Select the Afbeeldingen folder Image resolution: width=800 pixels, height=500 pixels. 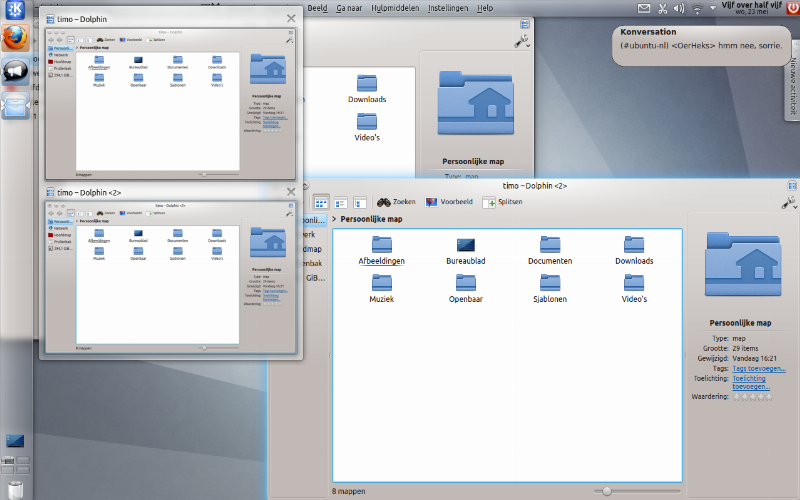coord(381,251)
